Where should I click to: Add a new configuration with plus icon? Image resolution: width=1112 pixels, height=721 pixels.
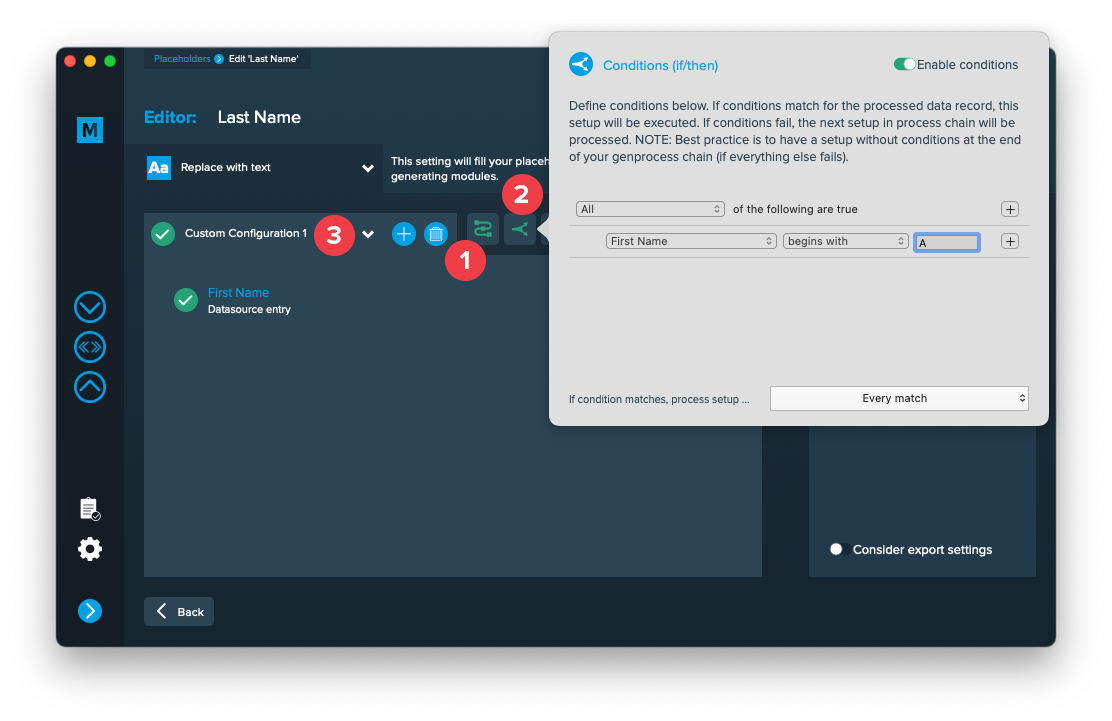click(403, 234)
